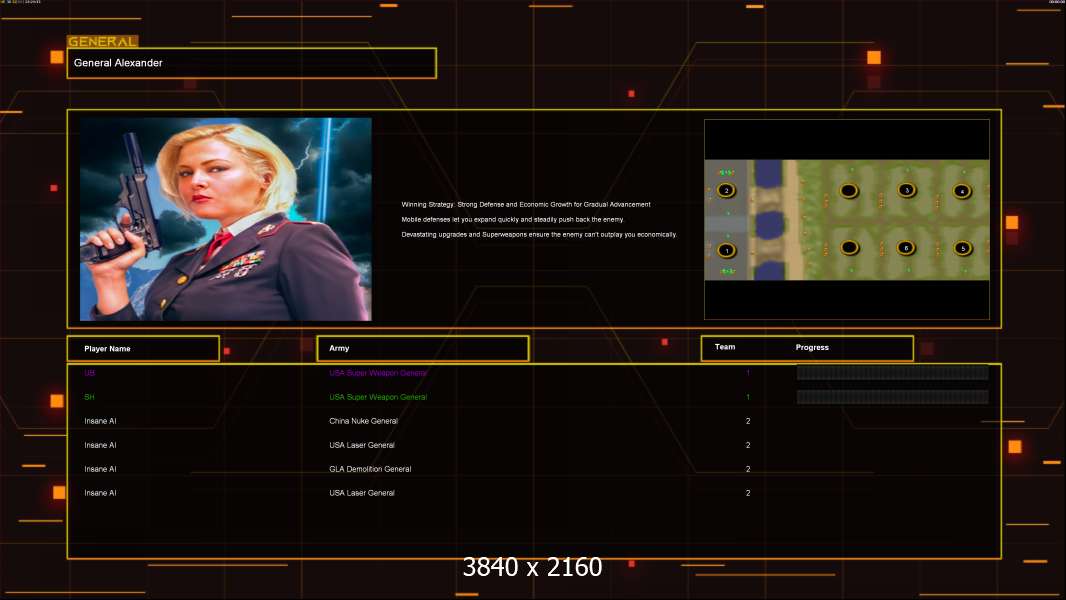Image resolution: width=1066 pixels, height=600 pixels.
Task: Click unnumbered start marker left of marker 6
Action: point(849,248)
